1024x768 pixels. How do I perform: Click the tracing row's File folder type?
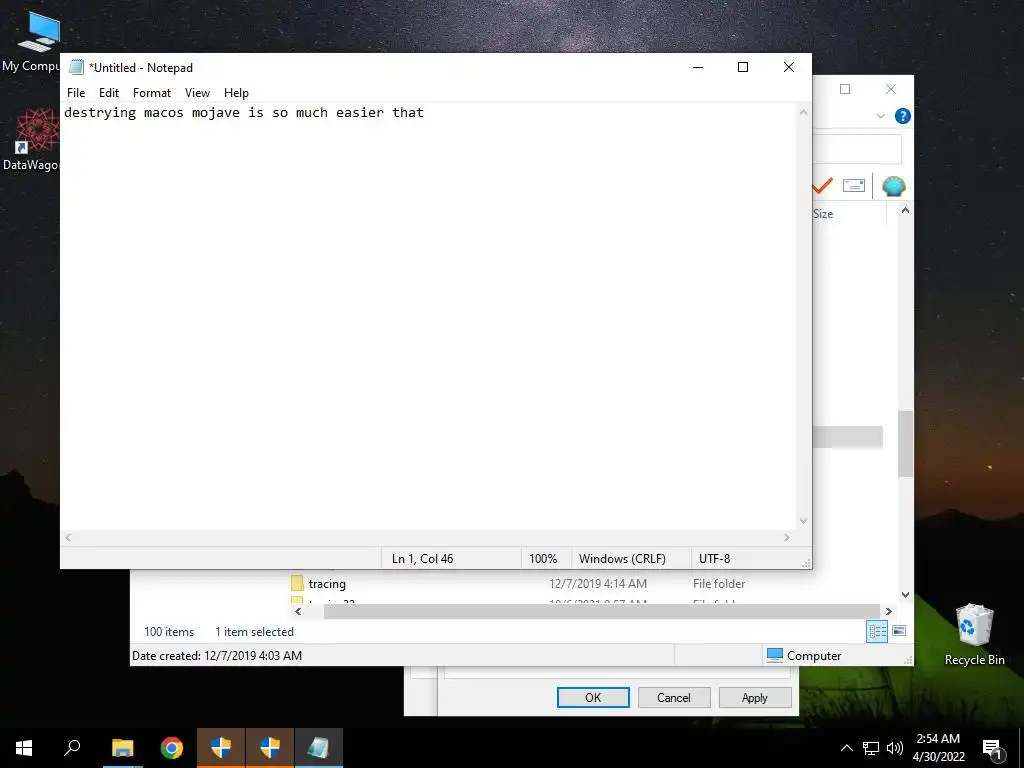coord(718,584)
